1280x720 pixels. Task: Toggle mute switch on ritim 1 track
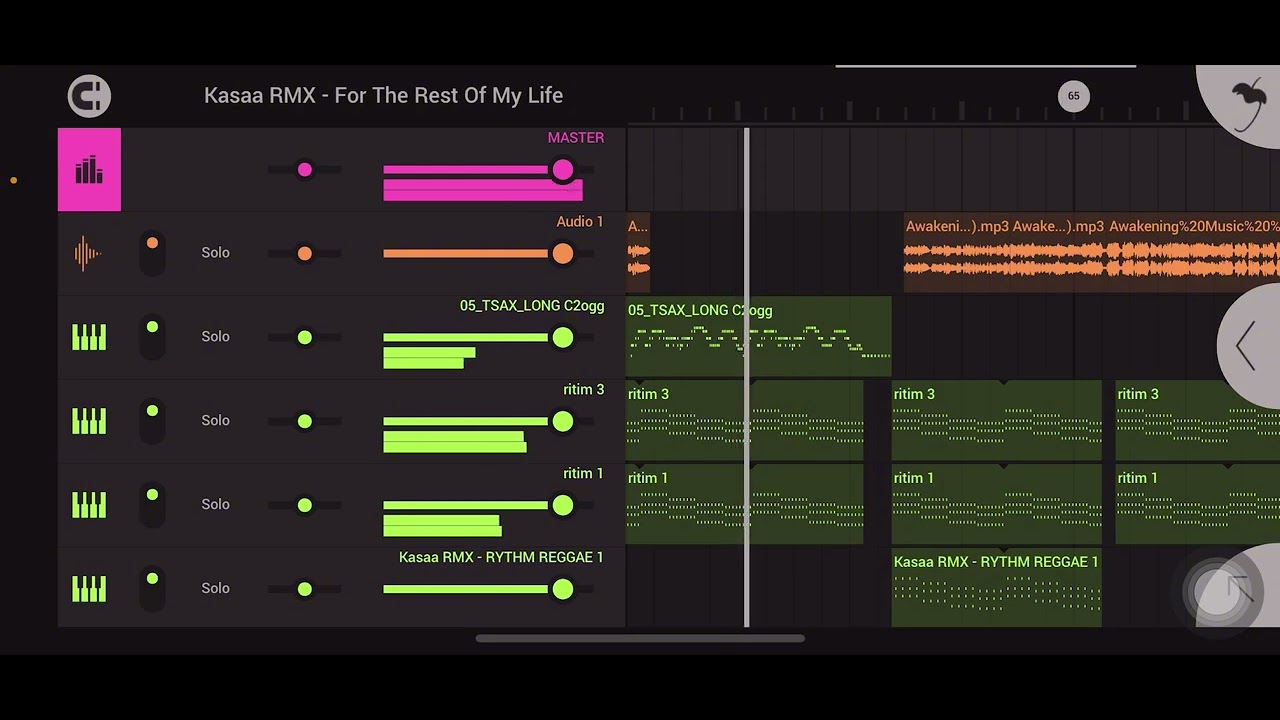click(x=152, y=505)
